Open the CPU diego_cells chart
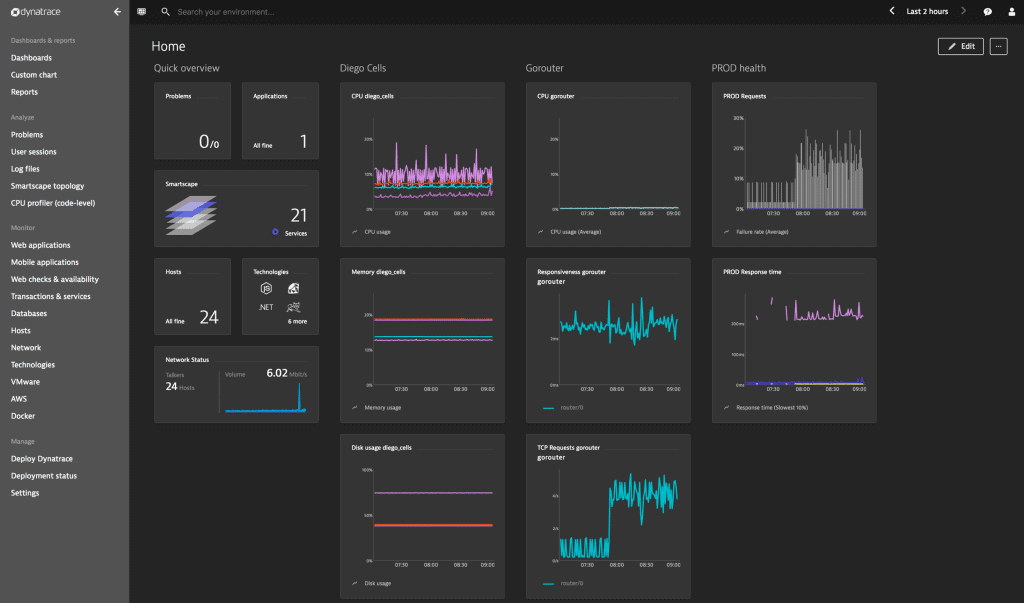Screen dimensions: 1024x603 point(422,165)
